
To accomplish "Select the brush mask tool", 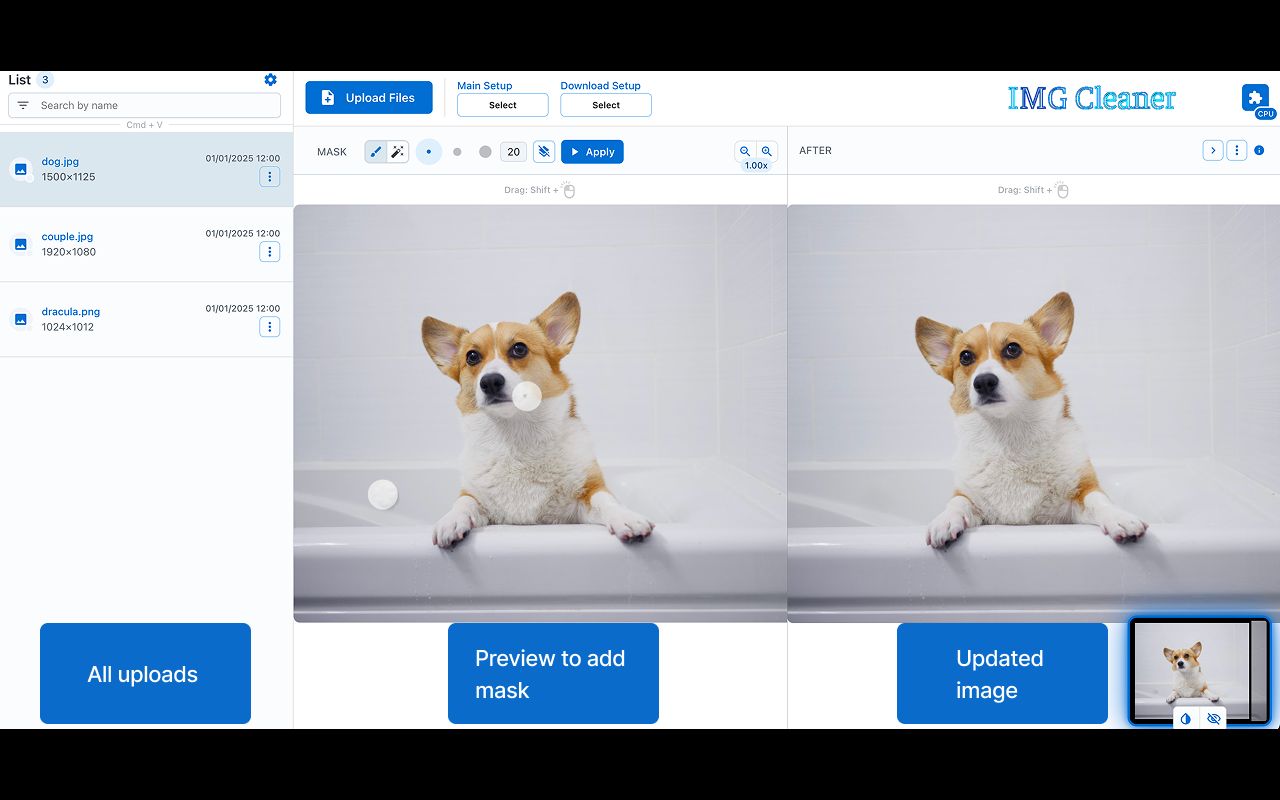I will 375,151.
